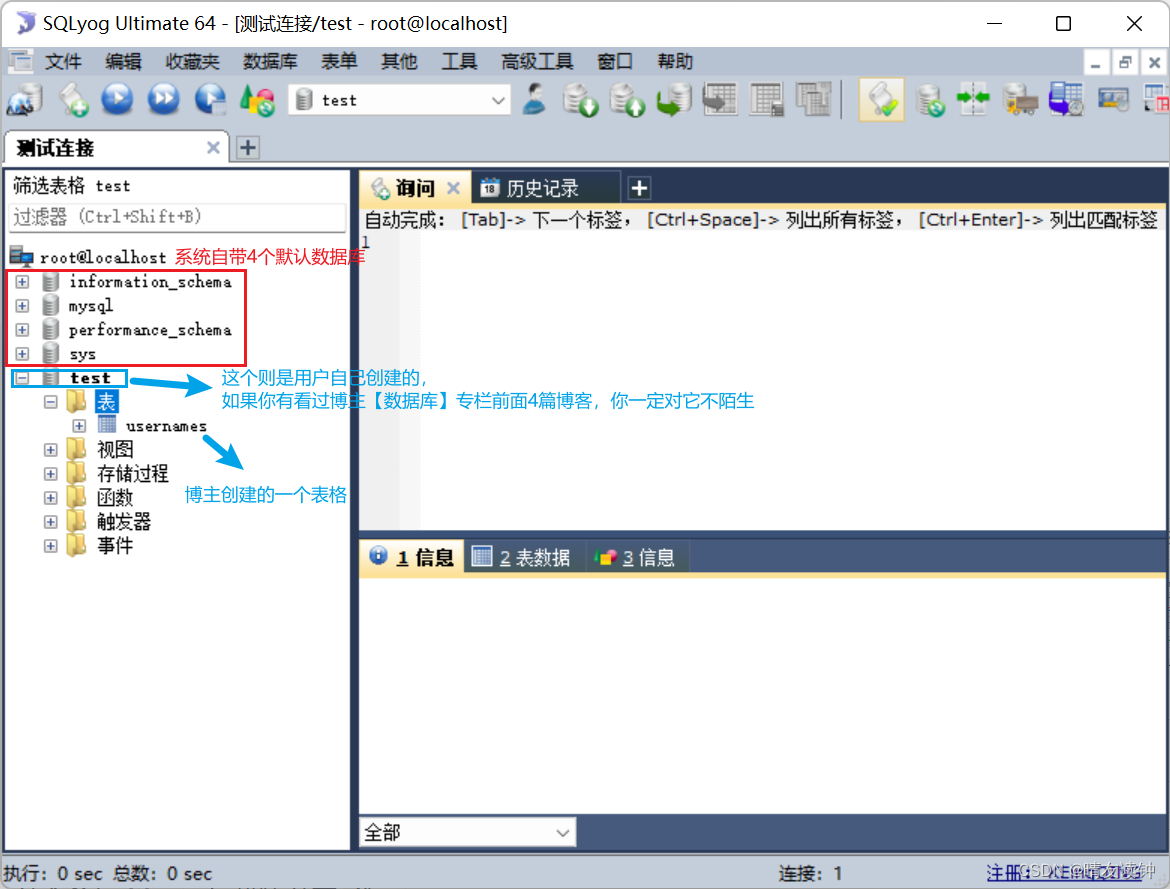Screen dimensions: 1170x889
Task: Open the new query editor icon
Action: [73, 100]
